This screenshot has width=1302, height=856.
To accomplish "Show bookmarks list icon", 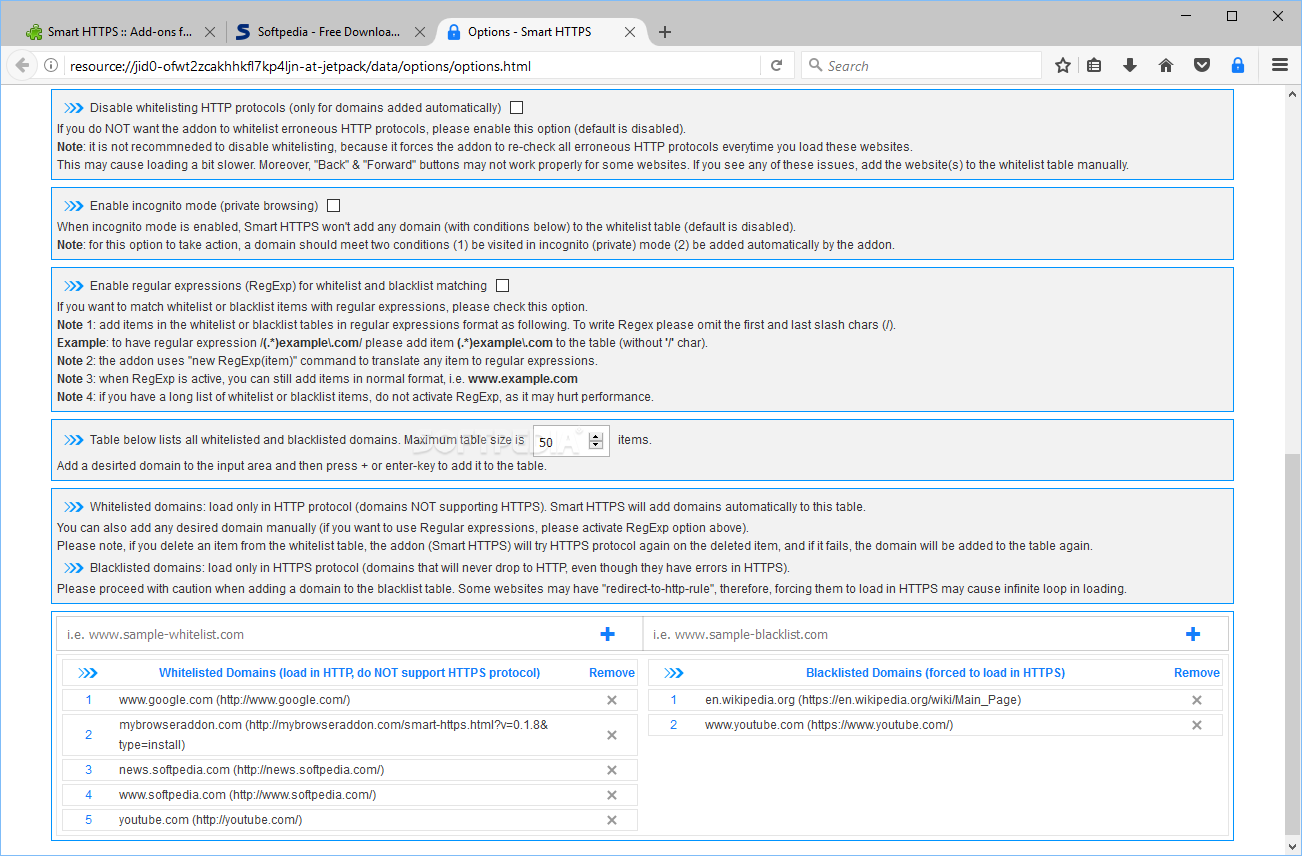I will coord(1094,66).
